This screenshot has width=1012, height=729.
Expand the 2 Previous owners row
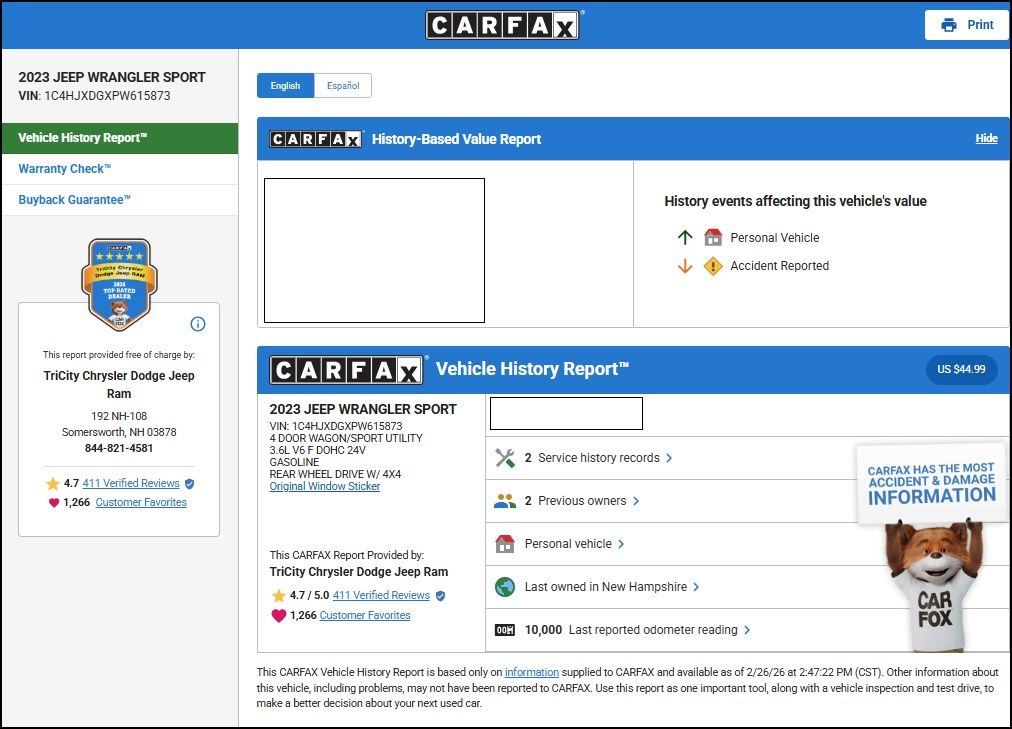pyautogui.click(x=582, y=501)
